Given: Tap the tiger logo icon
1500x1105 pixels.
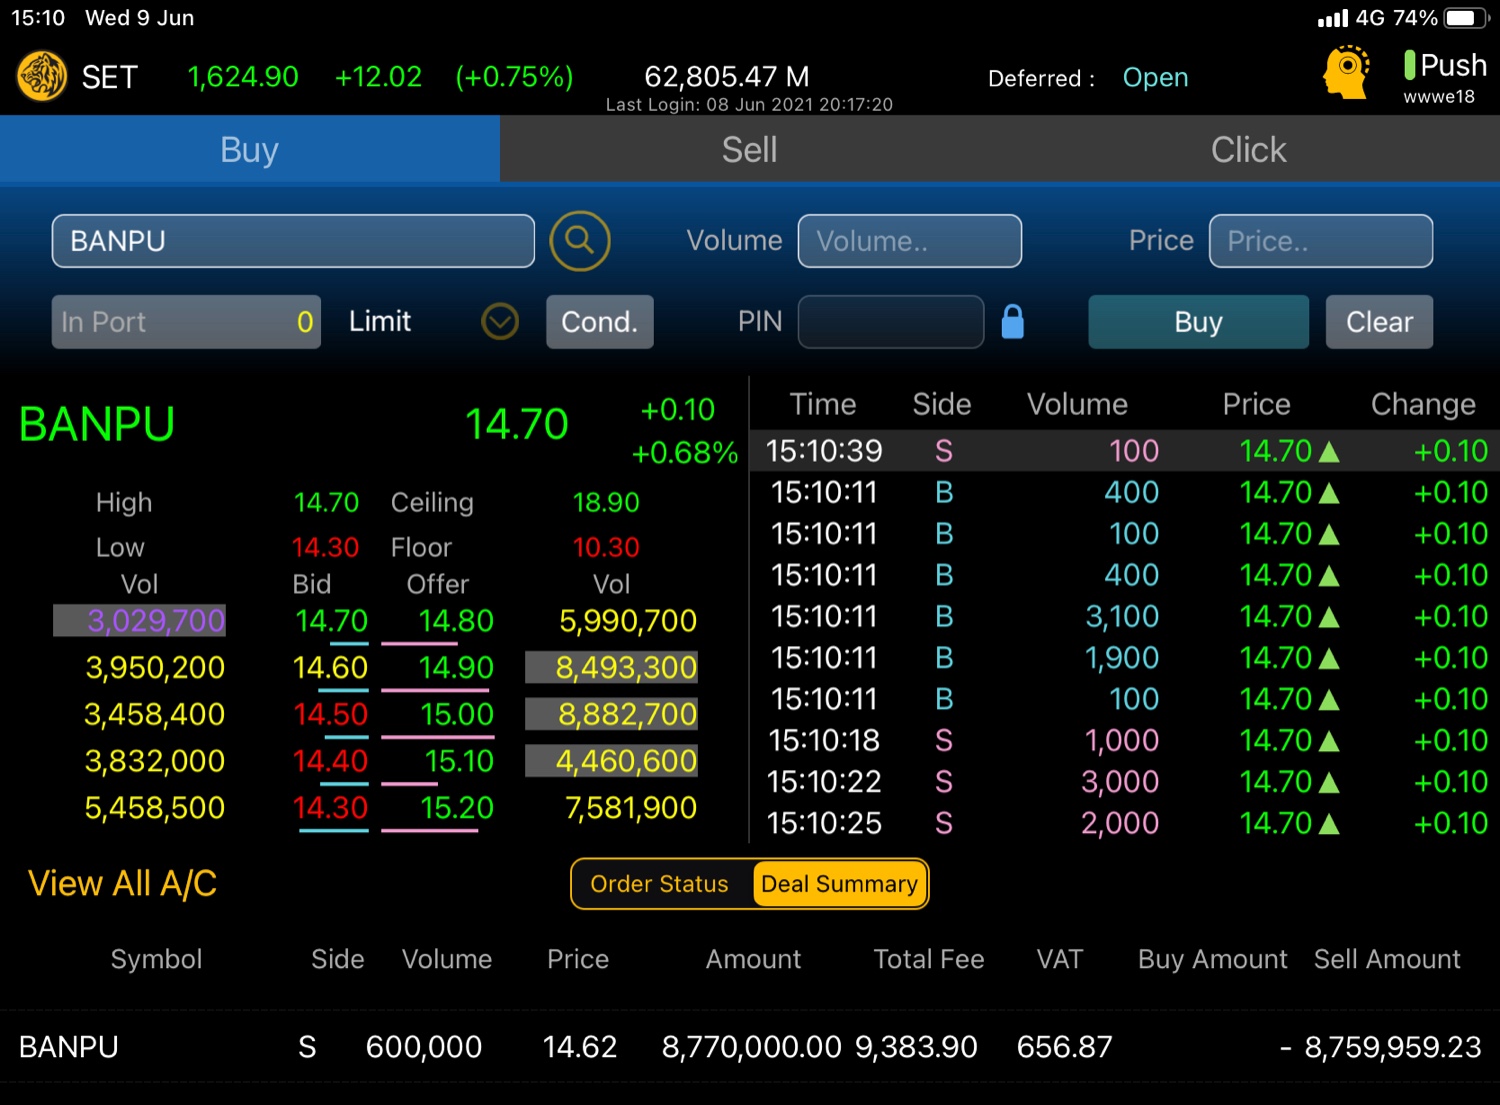Looking at the screenshot, I should click(42, 76).
